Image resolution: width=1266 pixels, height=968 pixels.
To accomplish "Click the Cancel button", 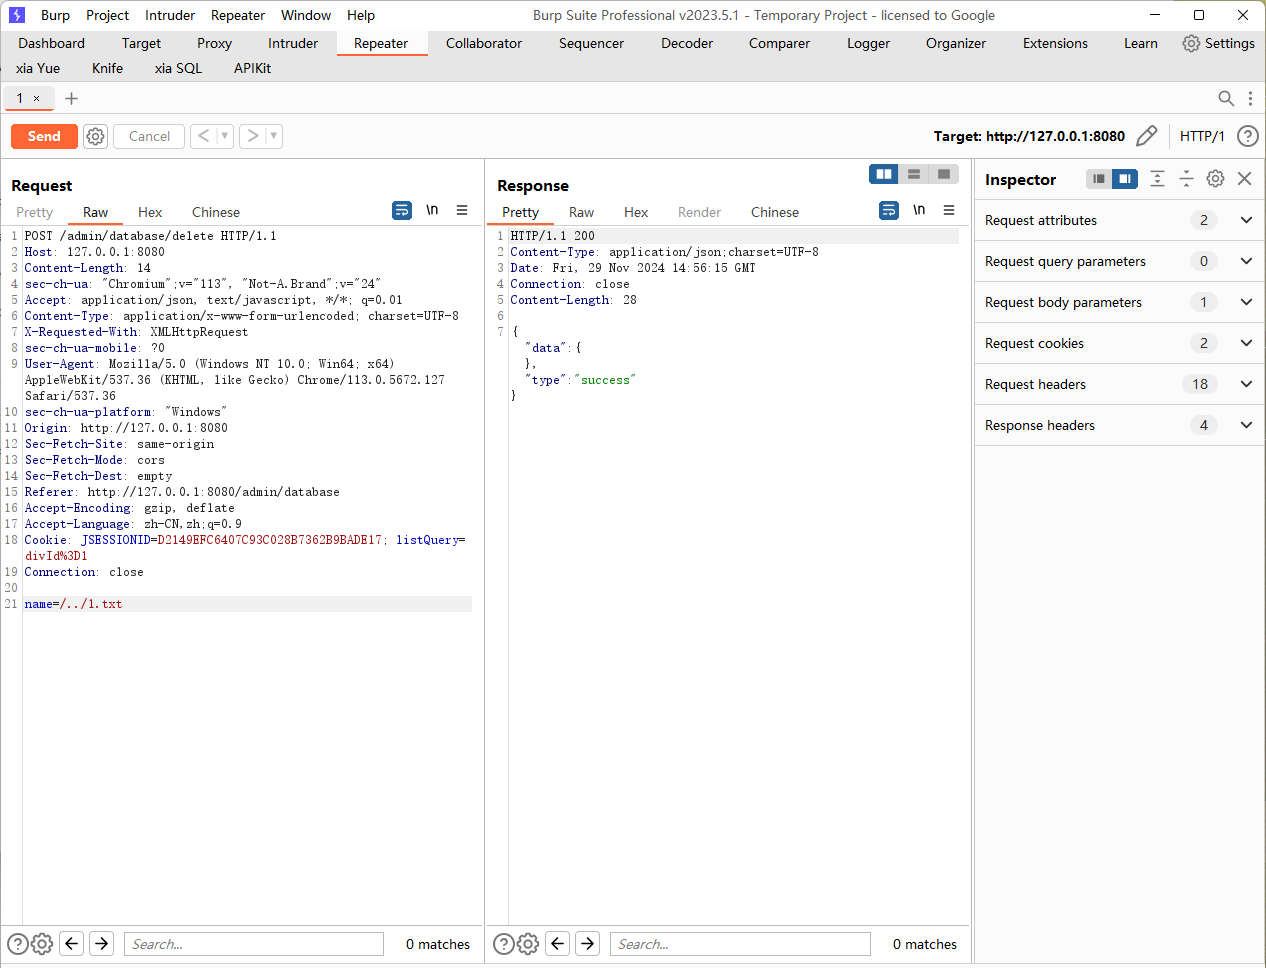I will coord(149,136).
